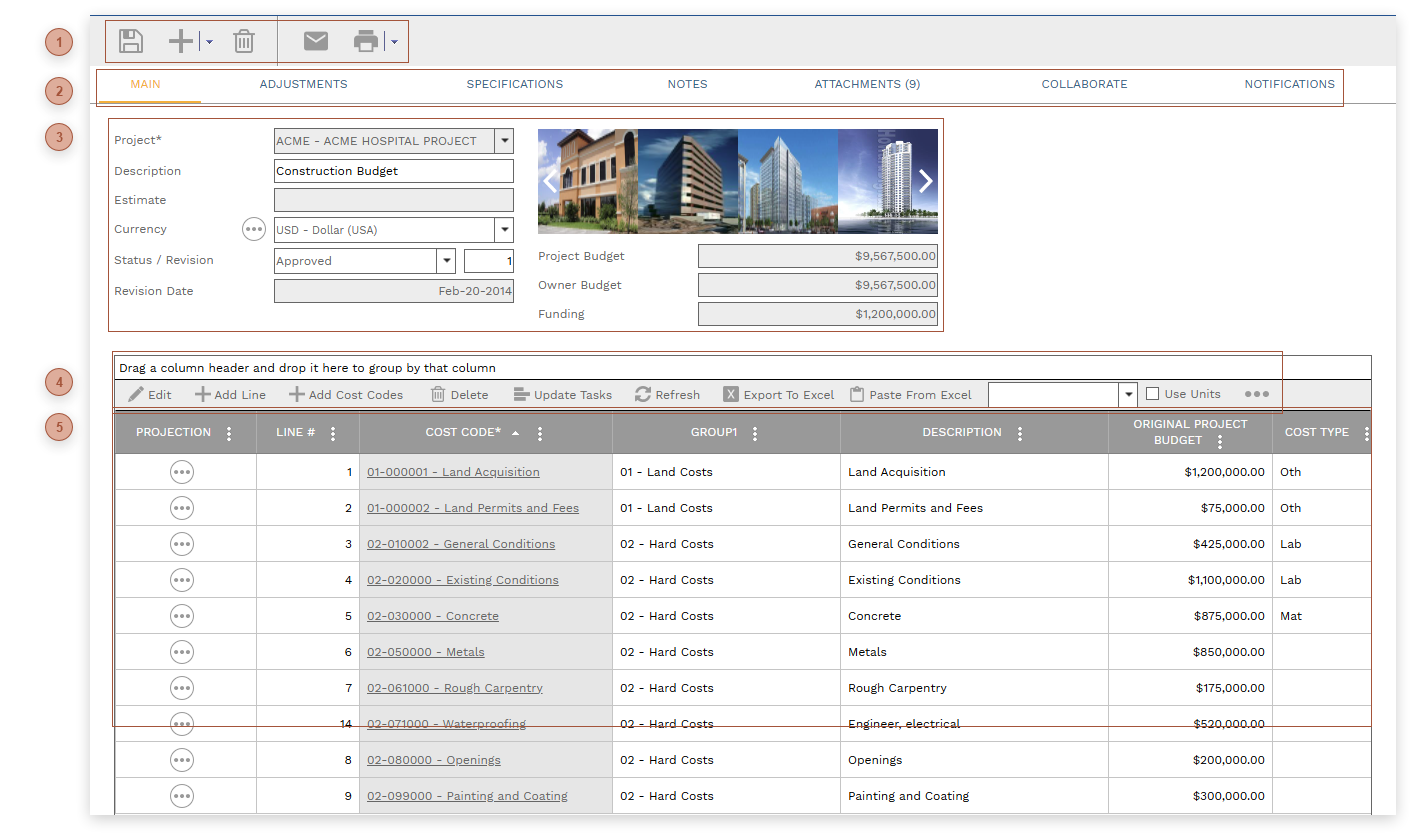This screenshot has height=838, width=1415.
Task: Open the Line # column options menu
Action: tap(333, 433)
